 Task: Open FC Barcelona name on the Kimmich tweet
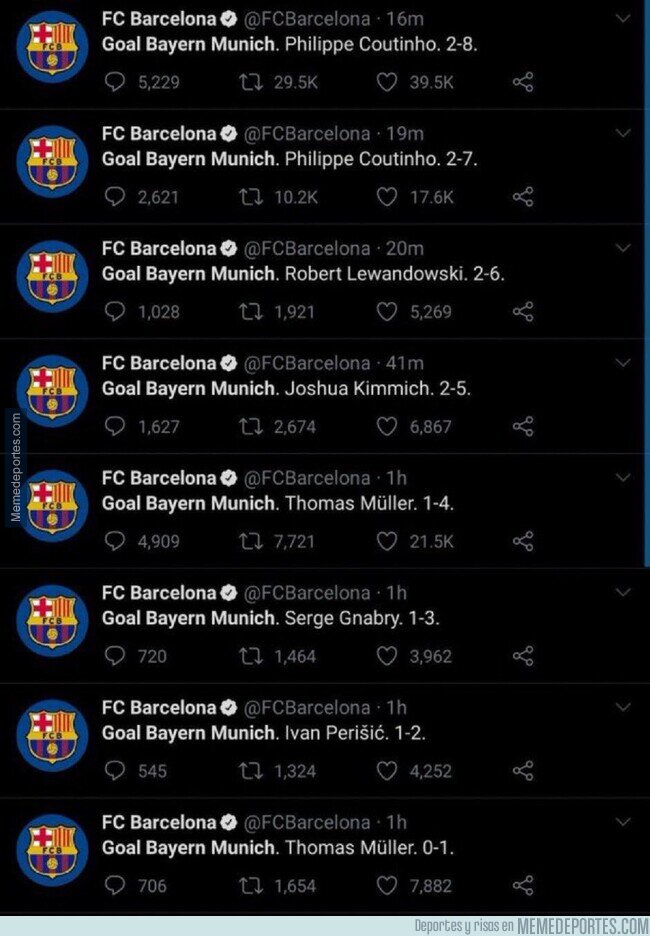pyautogui.click(x=159, y=363)
